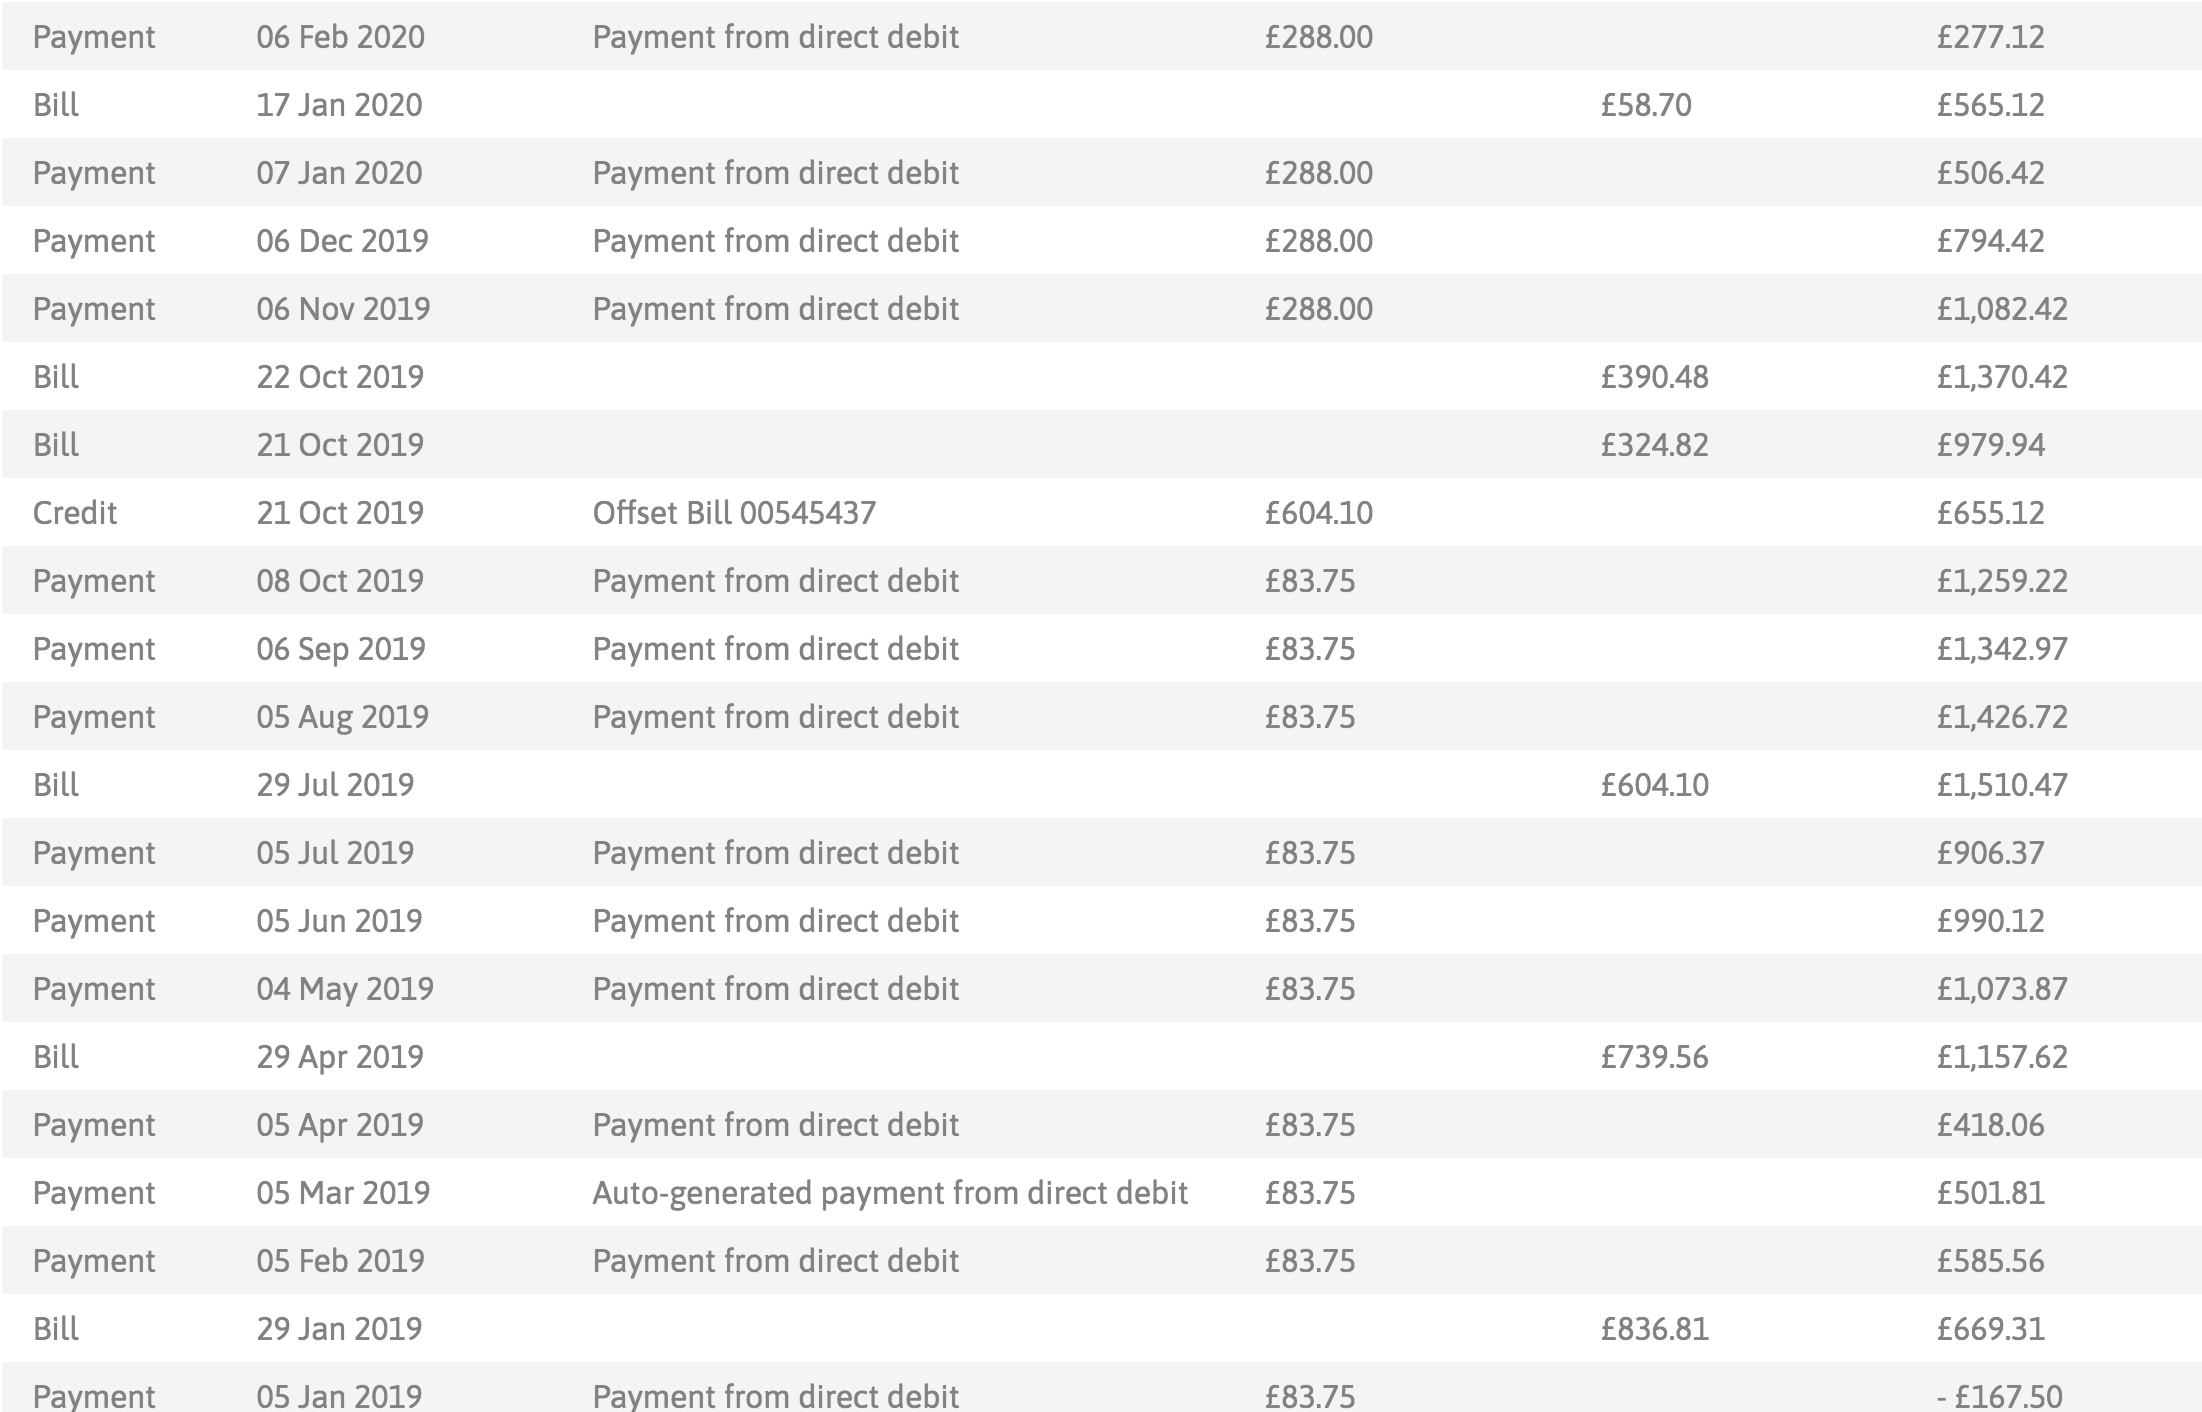Click the £390.48 bill amount
Viewport: 2202px width, 1412px height.
pos(1654,377)
